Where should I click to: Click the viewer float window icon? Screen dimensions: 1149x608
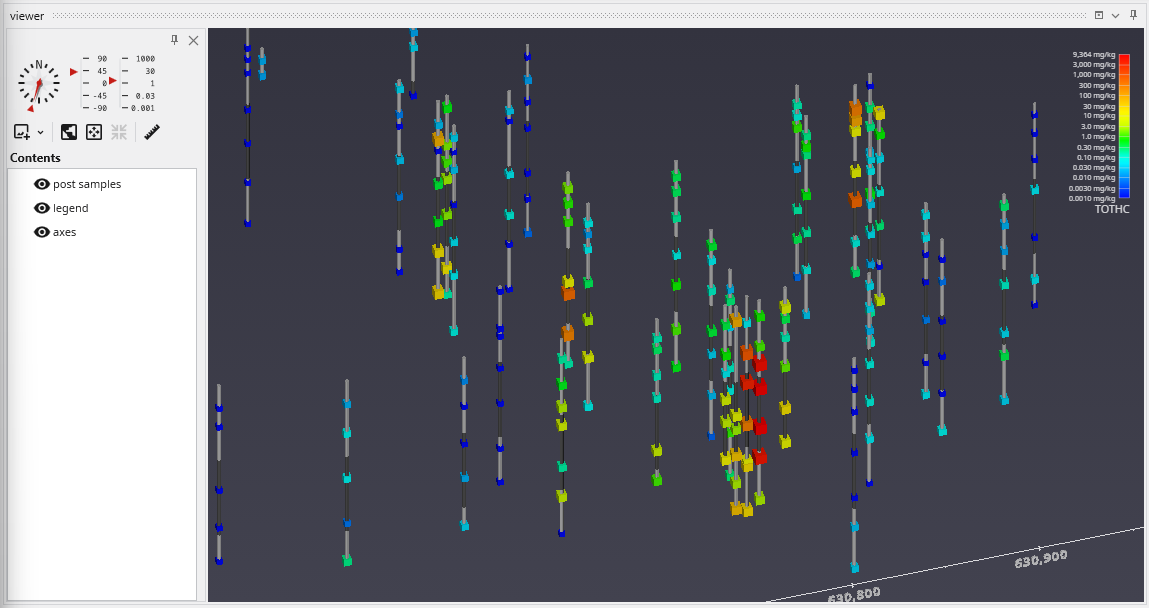(x=1099, y=15)
